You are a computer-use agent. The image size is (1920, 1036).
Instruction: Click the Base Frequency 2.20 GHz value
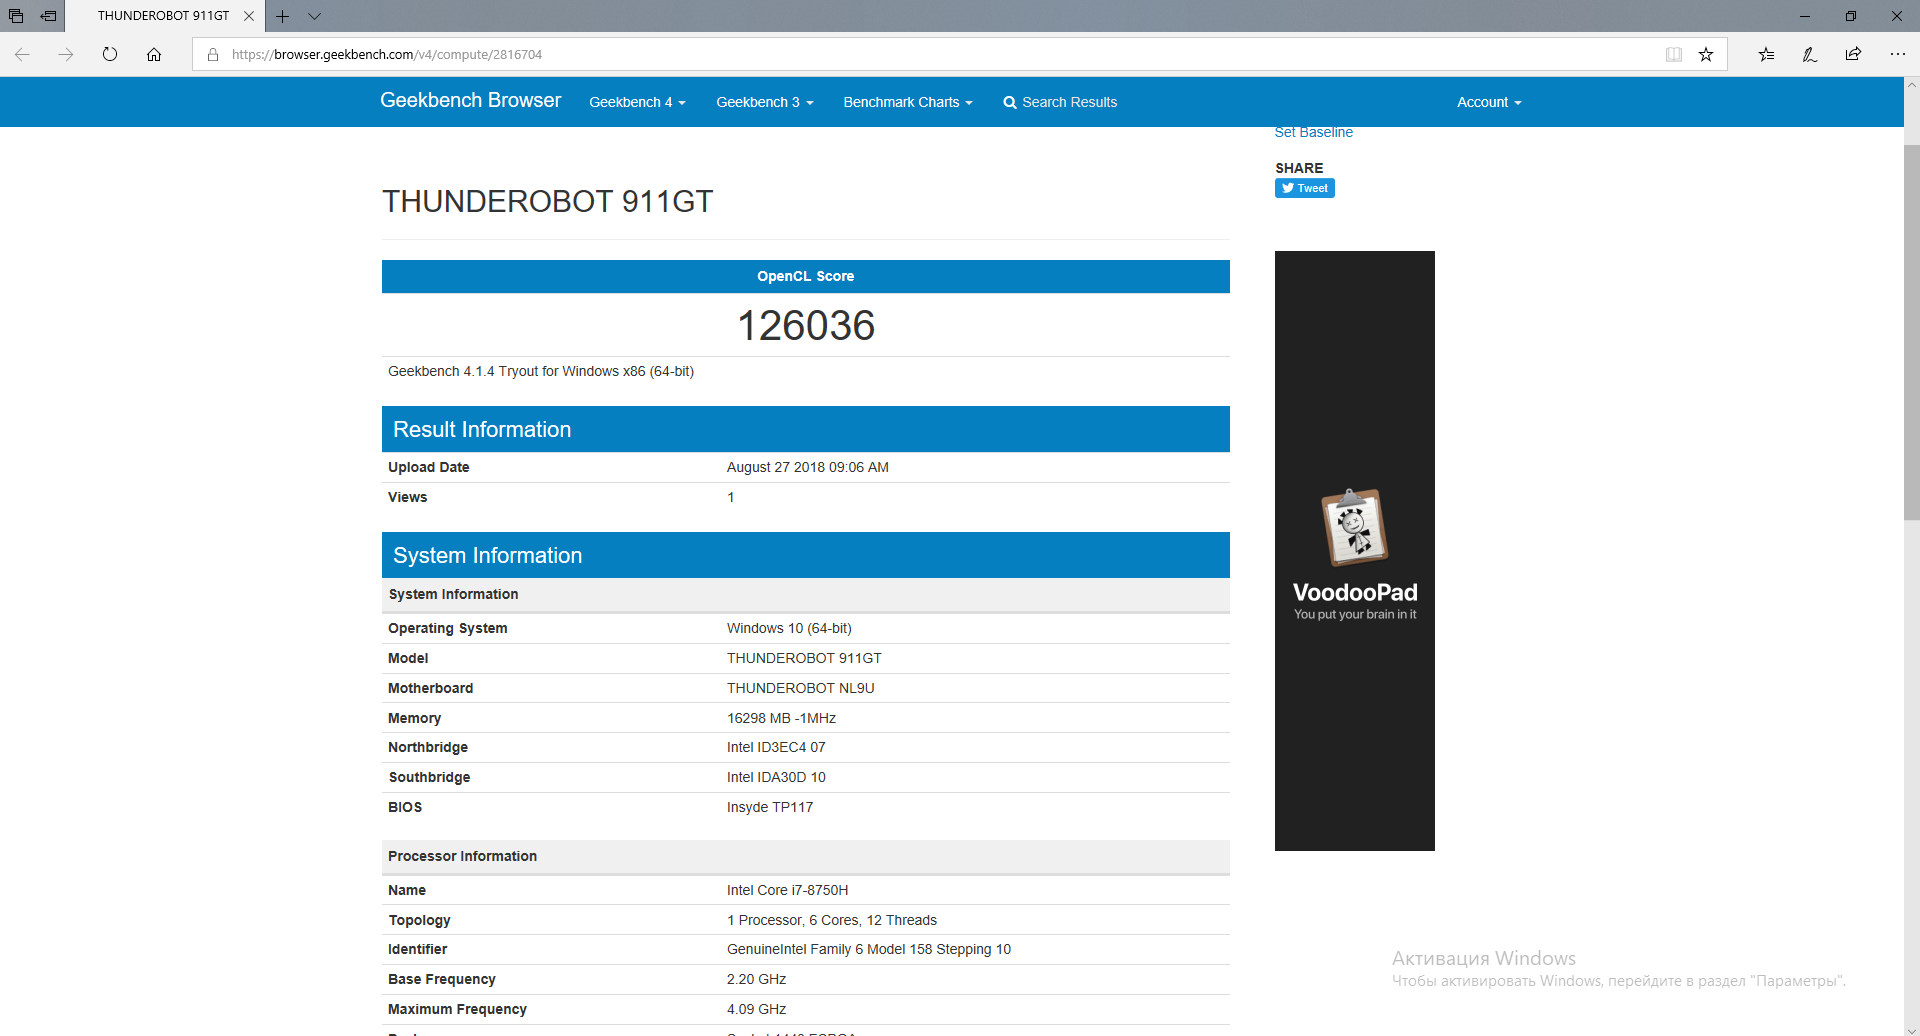click(756, 979)
